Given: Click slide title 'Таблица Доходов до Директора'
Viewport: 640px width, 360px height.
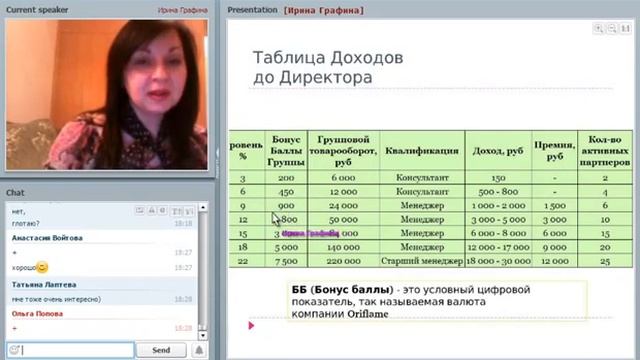Looking at the screenshot, I should [328, 67].
